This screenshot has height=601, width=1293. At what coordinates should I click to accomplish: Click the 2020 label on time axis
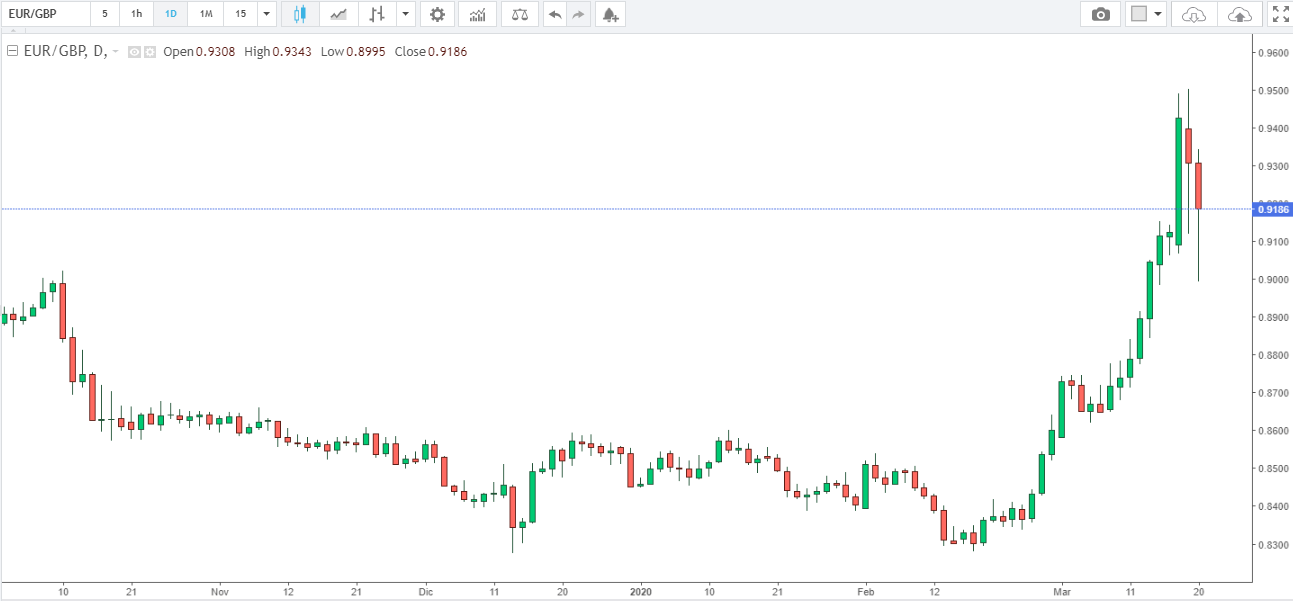640,592
